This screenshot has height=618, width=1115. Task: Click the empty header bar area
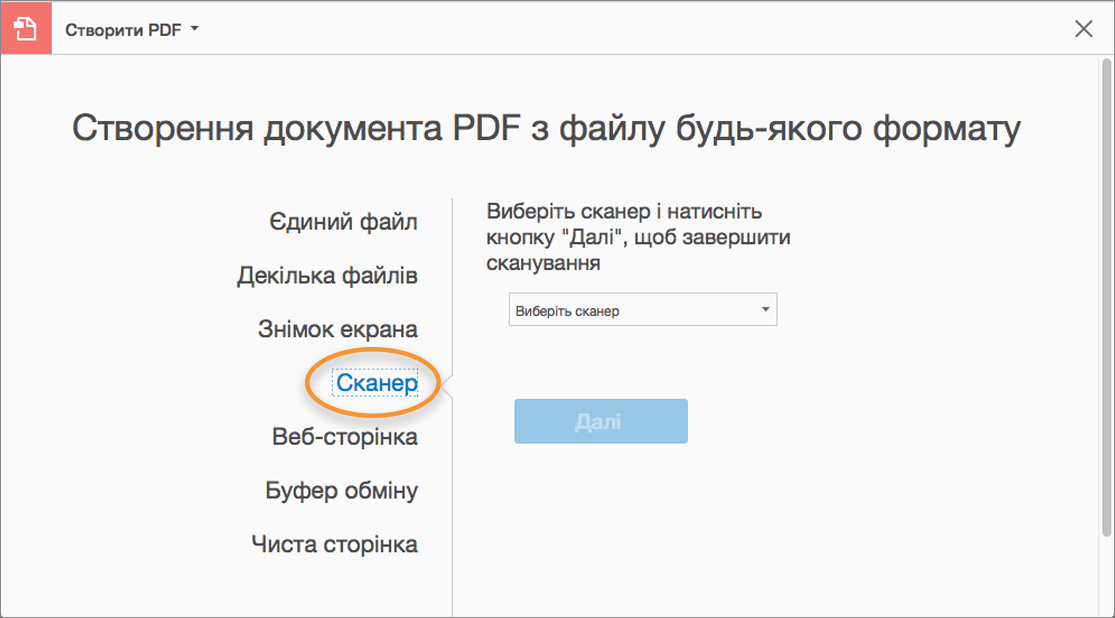click(640, 29)
